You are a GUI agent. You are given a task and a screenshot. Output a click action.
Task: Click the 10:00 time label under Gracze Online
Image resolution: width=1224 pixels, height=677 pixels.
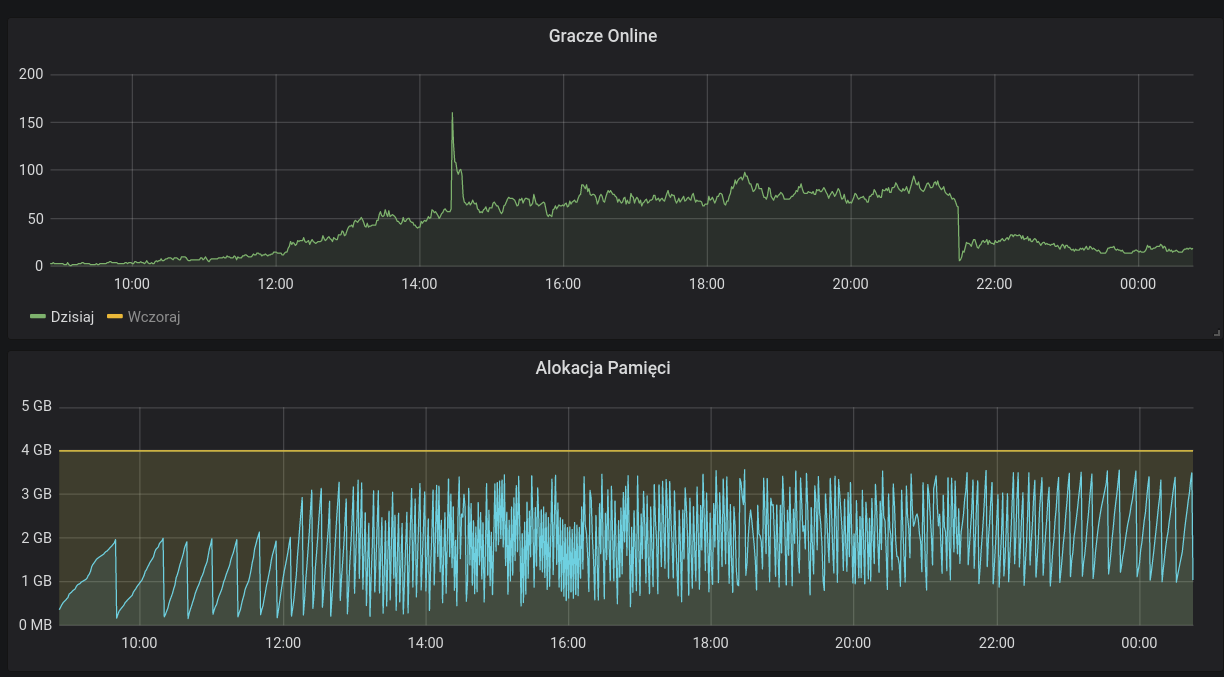[x=132, y=284]
